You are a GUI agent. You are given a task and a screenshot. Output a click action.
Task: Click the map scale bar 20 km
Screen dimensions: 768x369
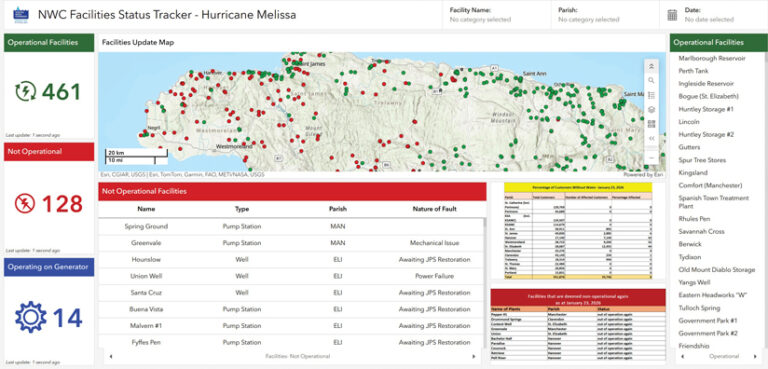coord(137,153)
